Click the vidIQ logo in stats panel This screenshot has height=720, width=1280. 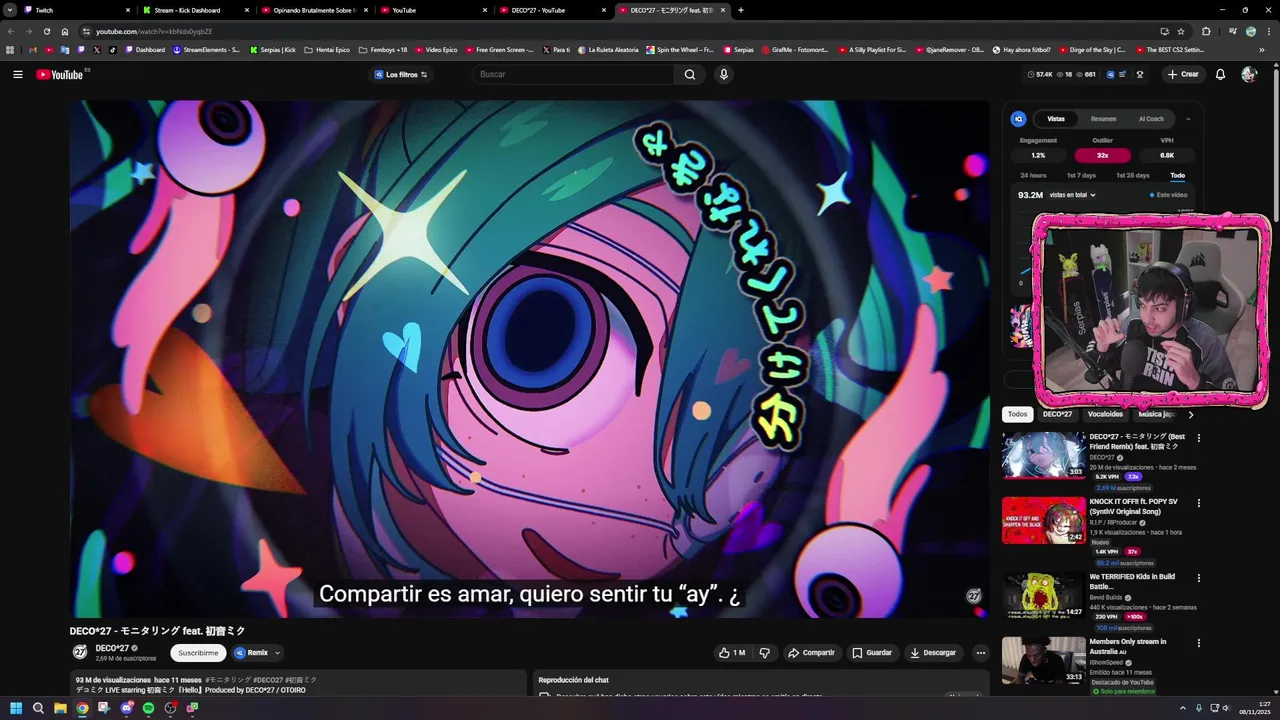[1019, 119]
